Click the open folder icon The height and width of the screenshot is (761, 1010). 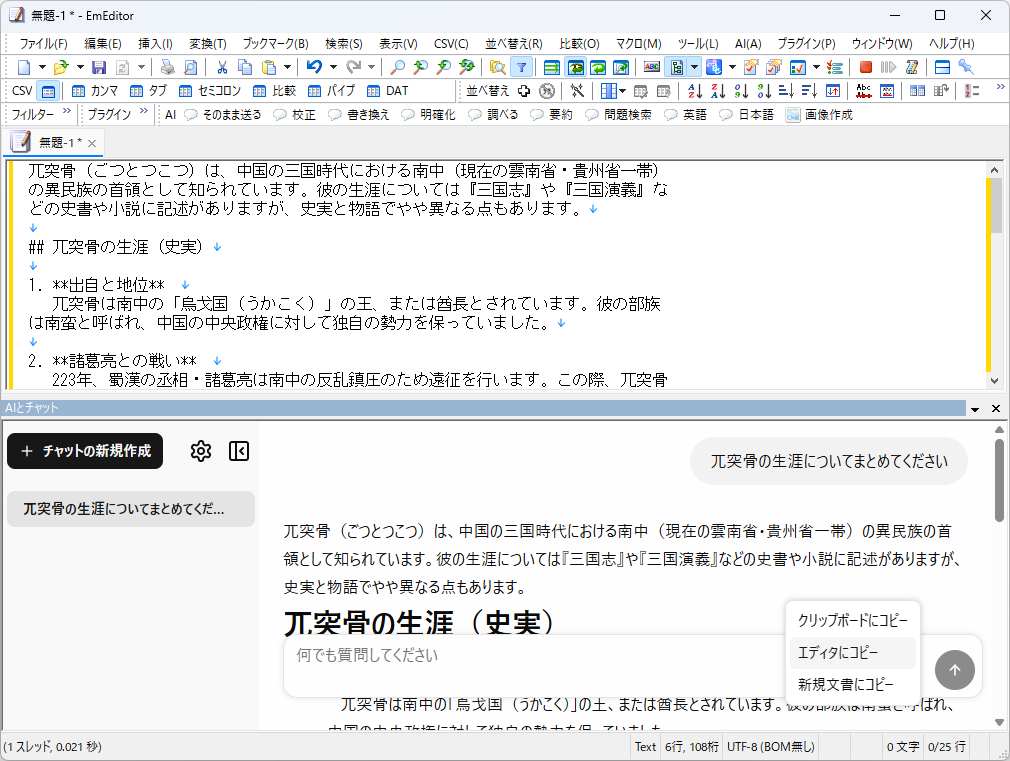[61, 67]
